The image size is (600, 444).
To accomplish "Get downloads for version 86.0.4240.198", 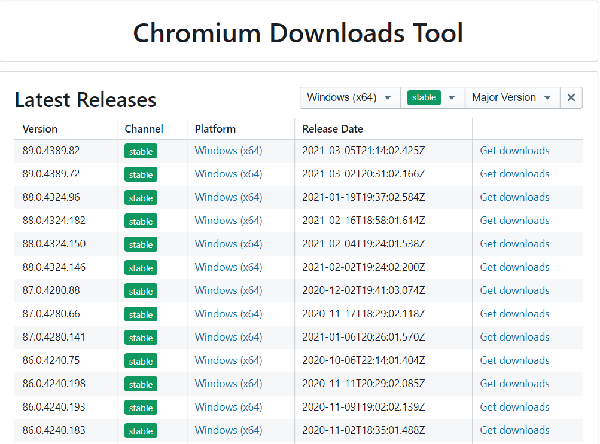I will (x=514, y=384).
